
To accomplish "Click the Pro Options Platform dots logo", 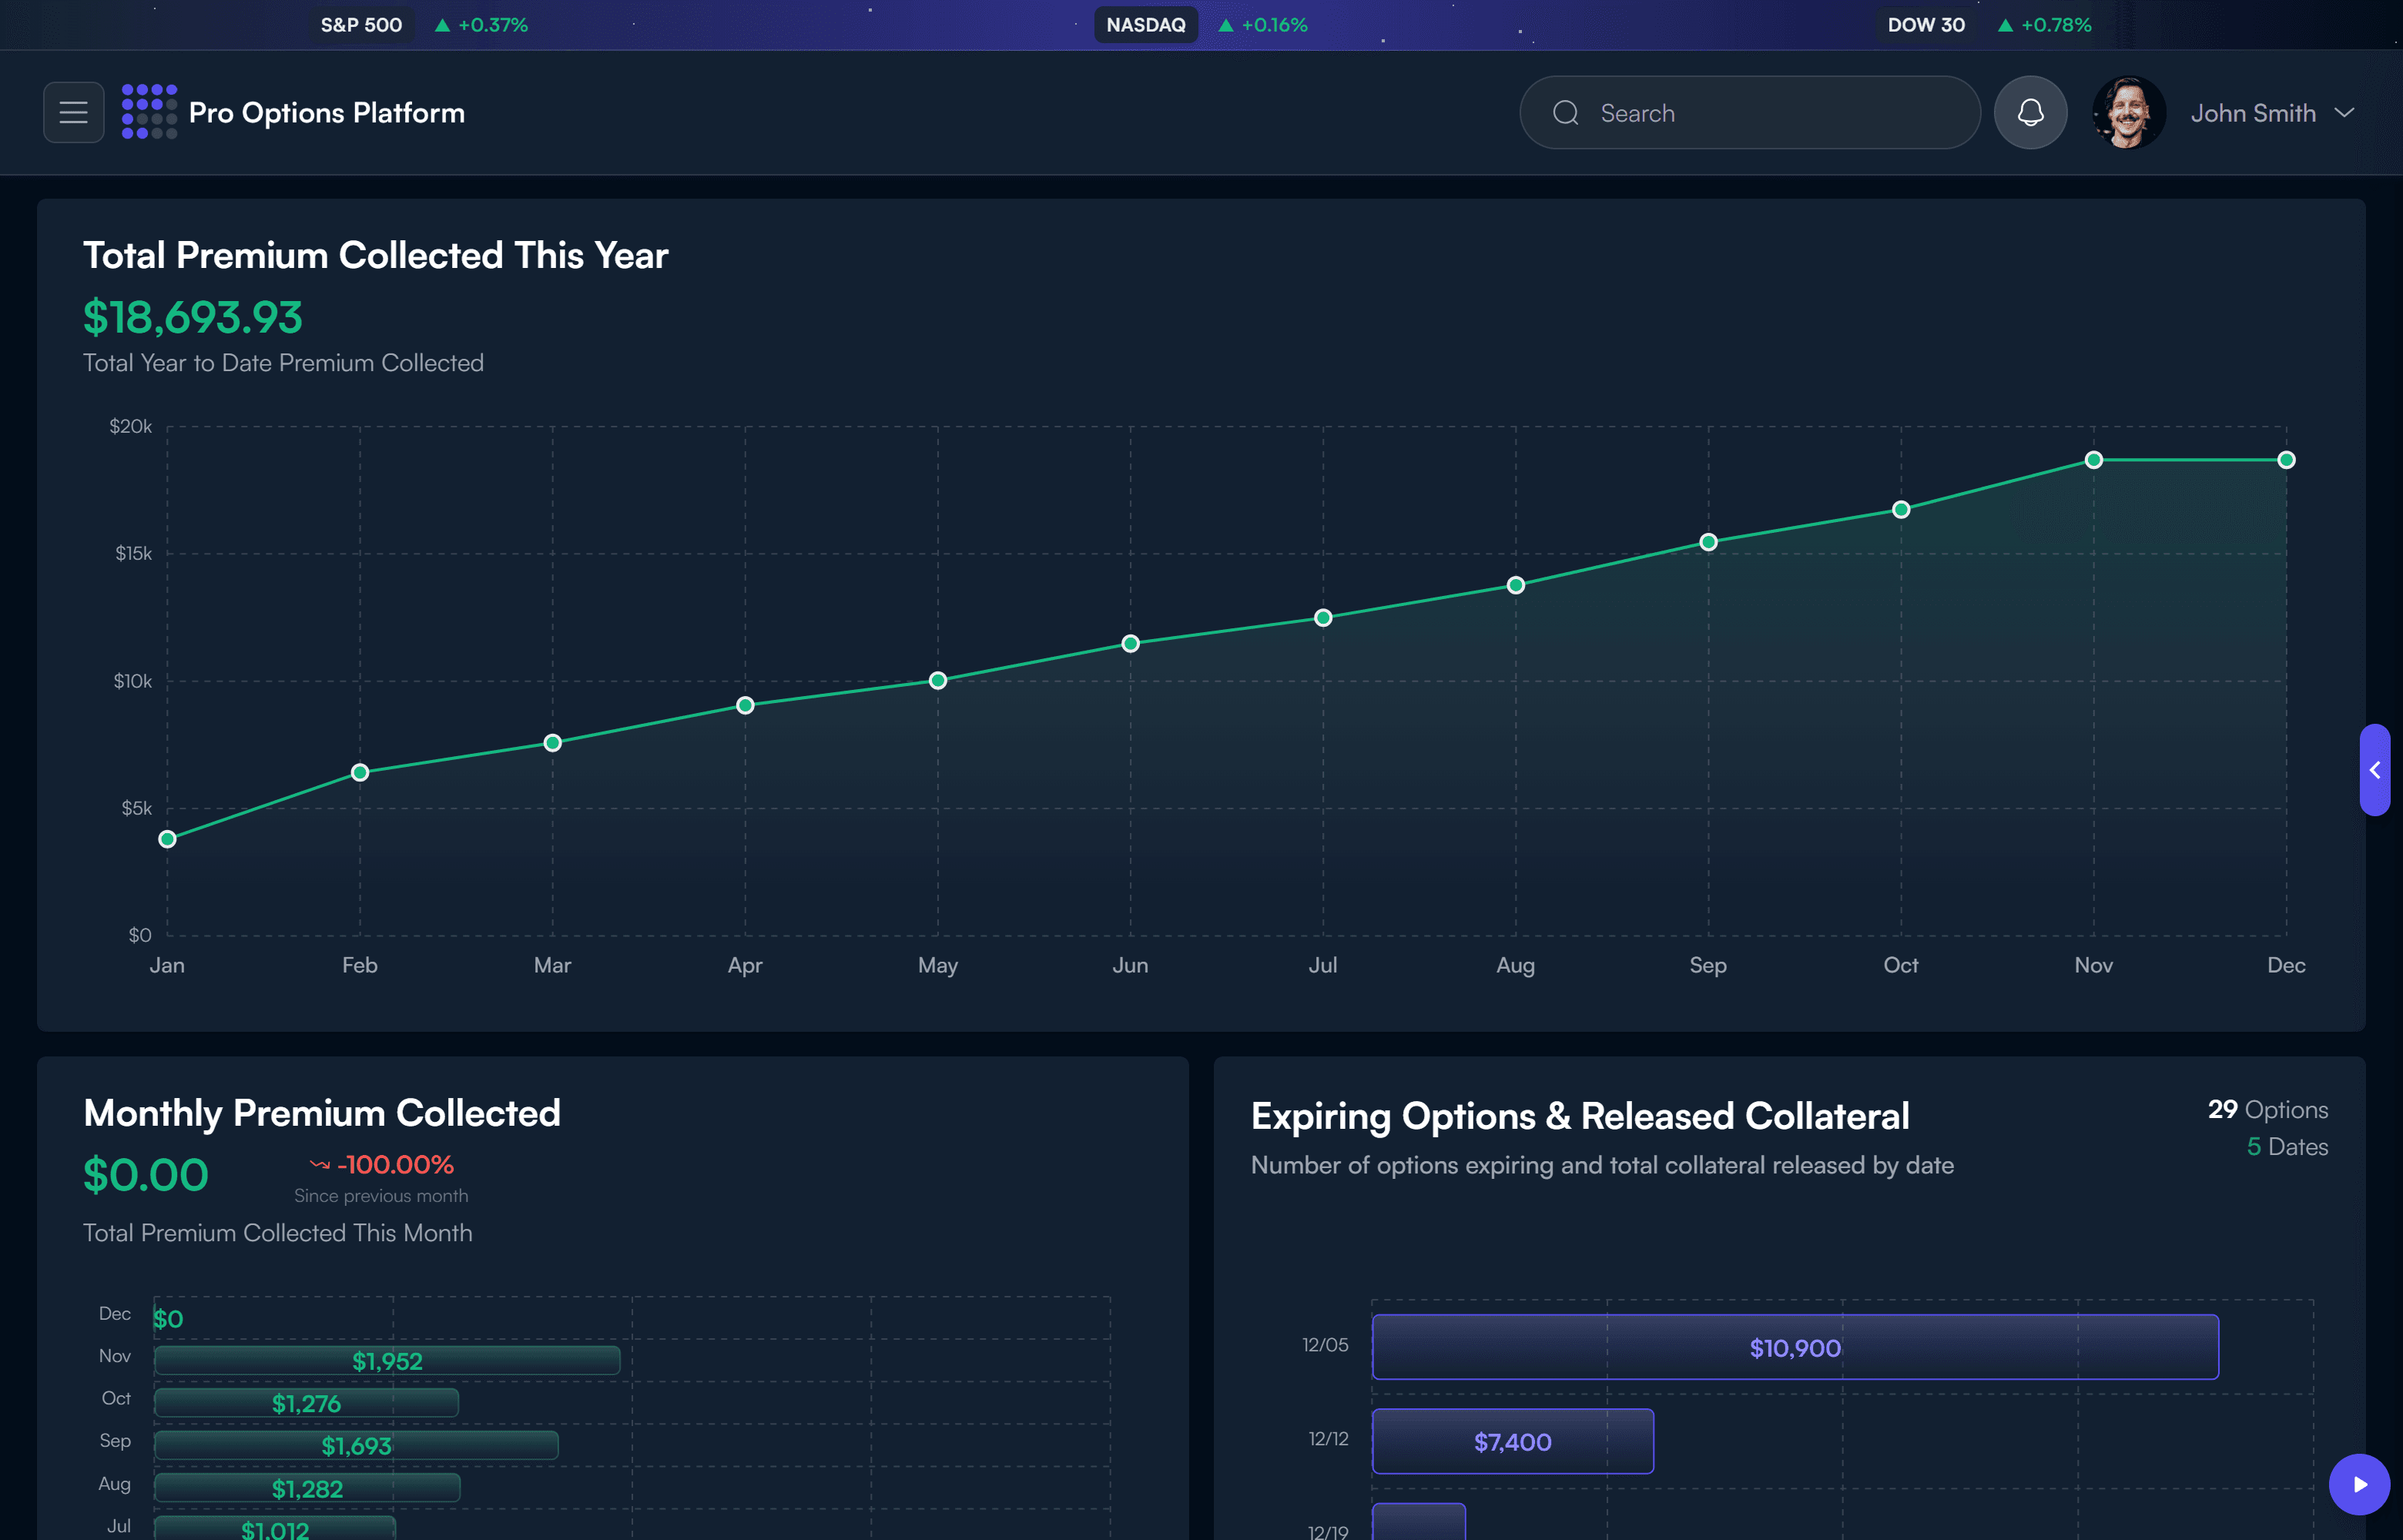I will click(149, 112).
